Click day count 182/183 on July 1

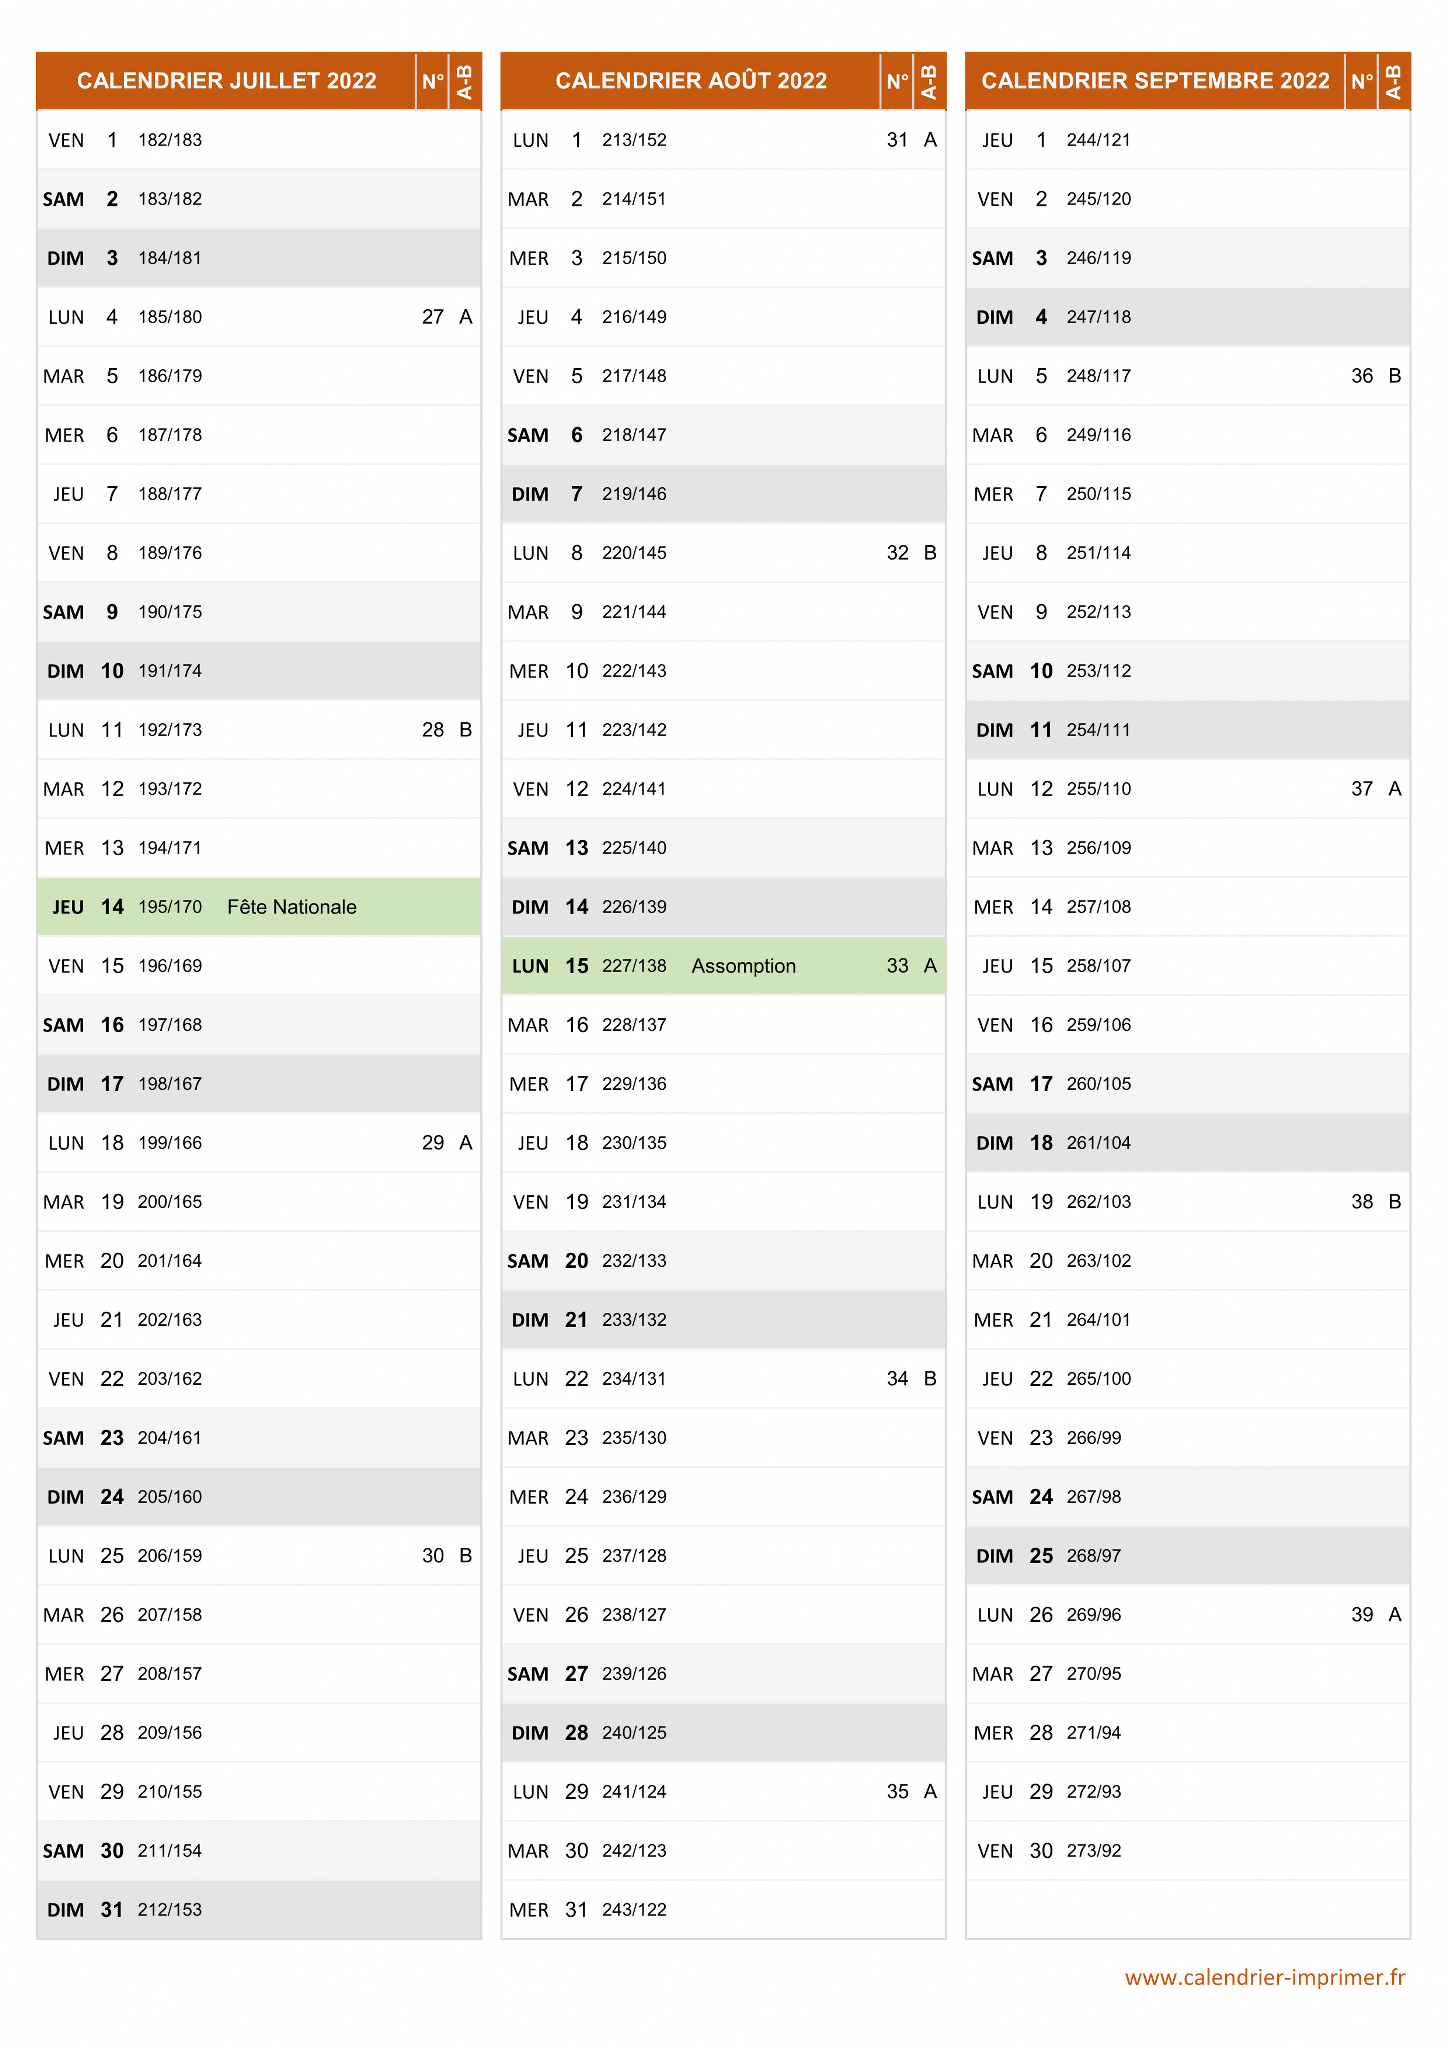click(170, 140)
